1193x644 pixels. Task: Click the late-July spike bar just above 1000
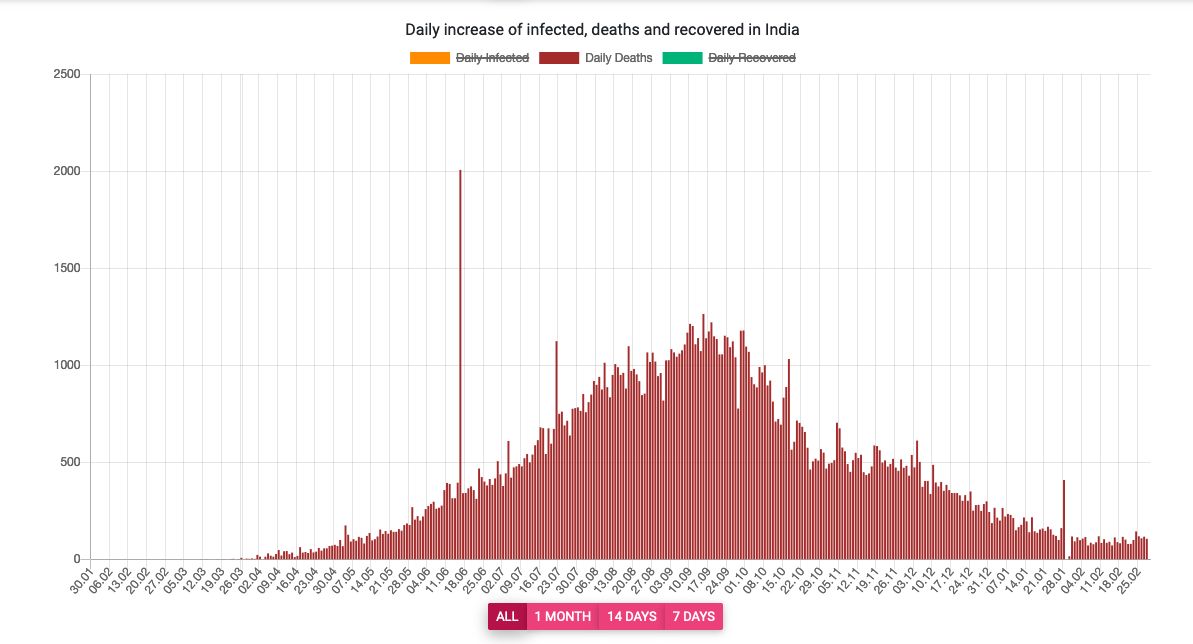pos(556,450)
